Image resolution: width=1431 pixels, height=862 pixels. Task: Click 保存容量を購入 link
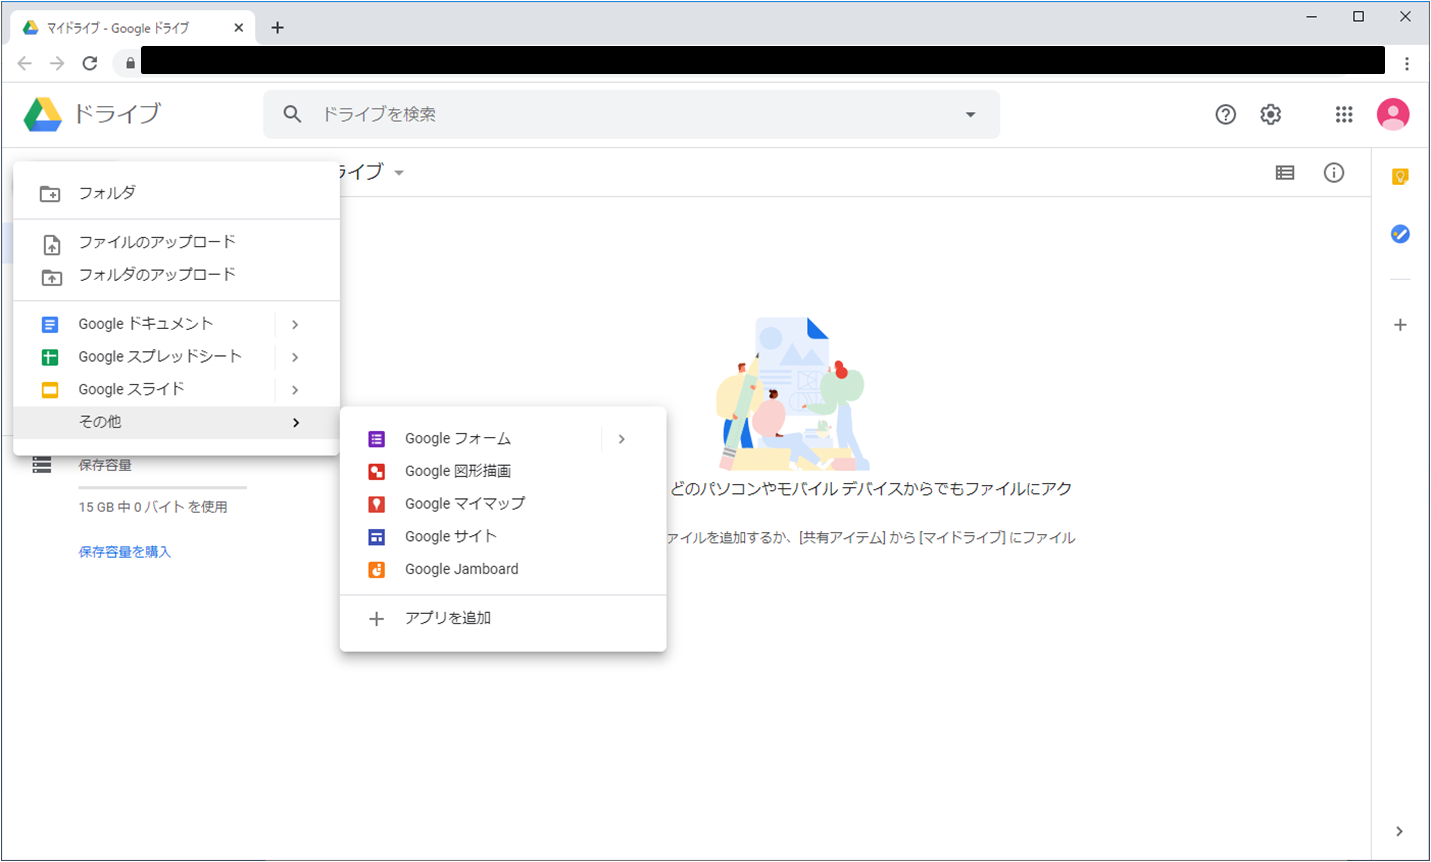point(125,552)
